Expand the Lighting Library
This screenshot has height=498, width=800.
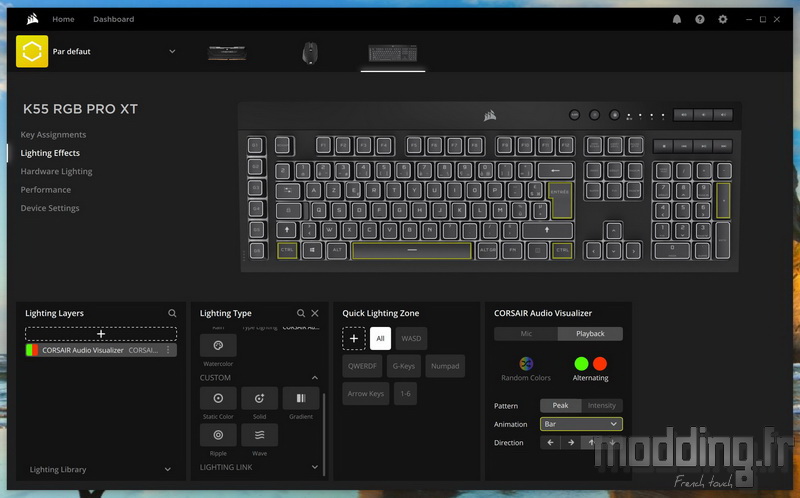167,469
